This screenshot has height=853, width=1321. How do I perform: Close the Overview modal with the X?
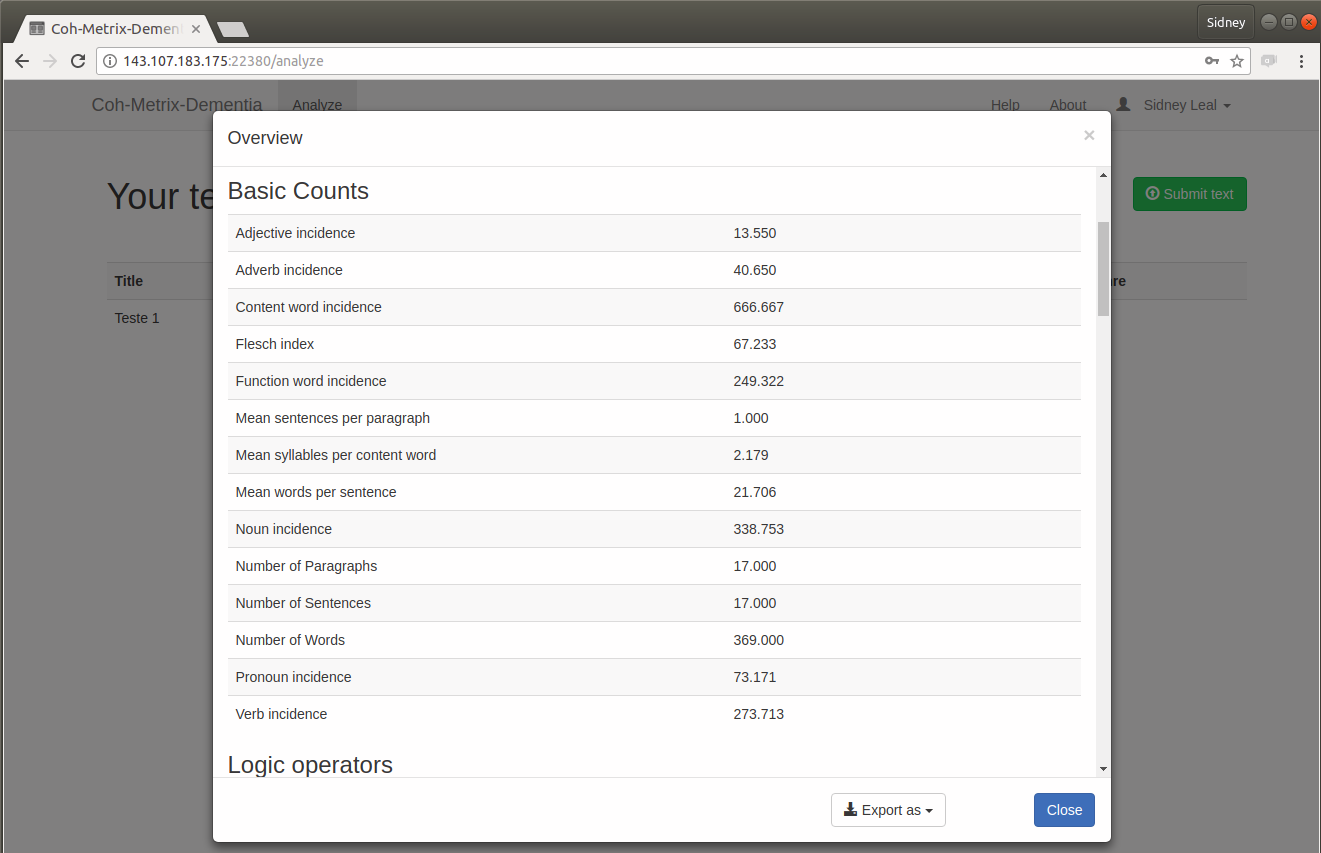point(1089,135)
